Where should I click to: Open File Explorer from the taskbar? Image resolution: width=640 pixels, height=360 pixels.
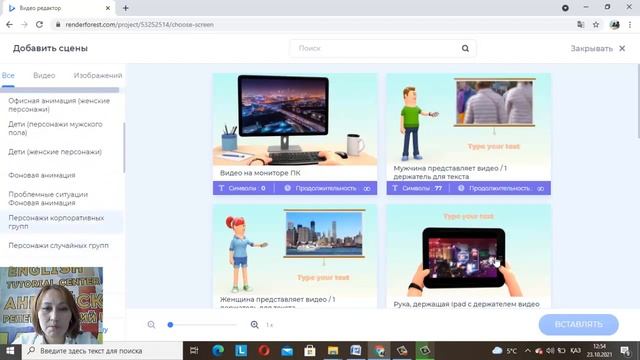pyautogui.click(x=333, y=351)
